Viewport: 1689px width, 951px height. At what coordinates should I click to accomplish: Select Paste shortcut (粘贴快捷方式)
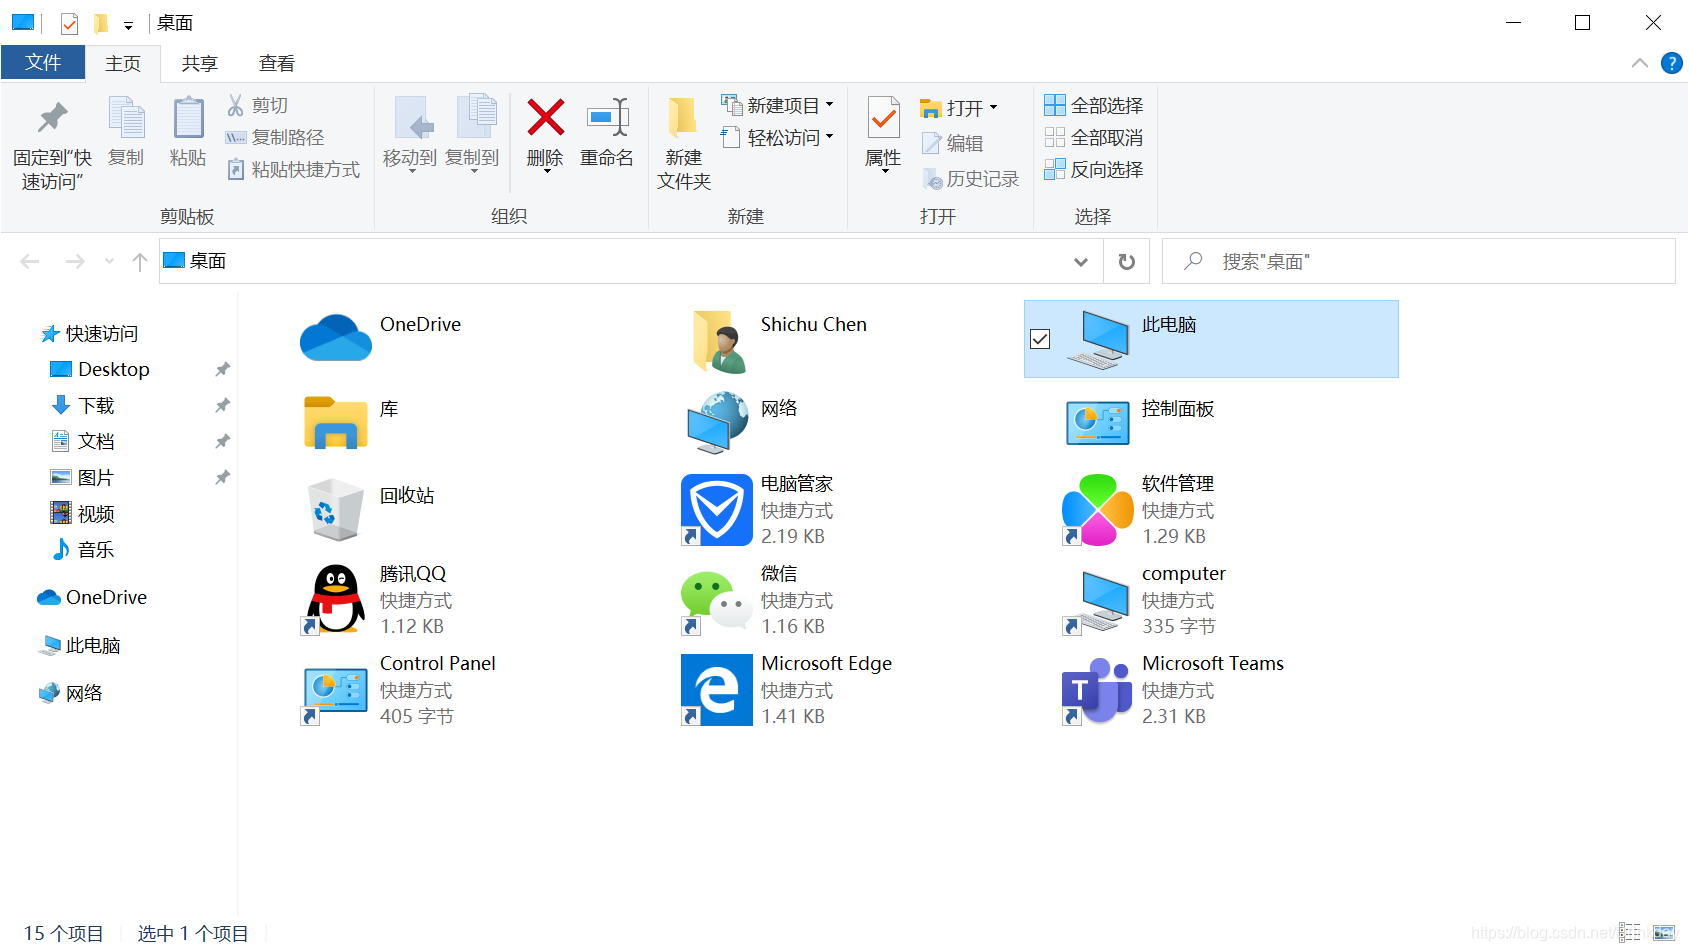[293, 169]
